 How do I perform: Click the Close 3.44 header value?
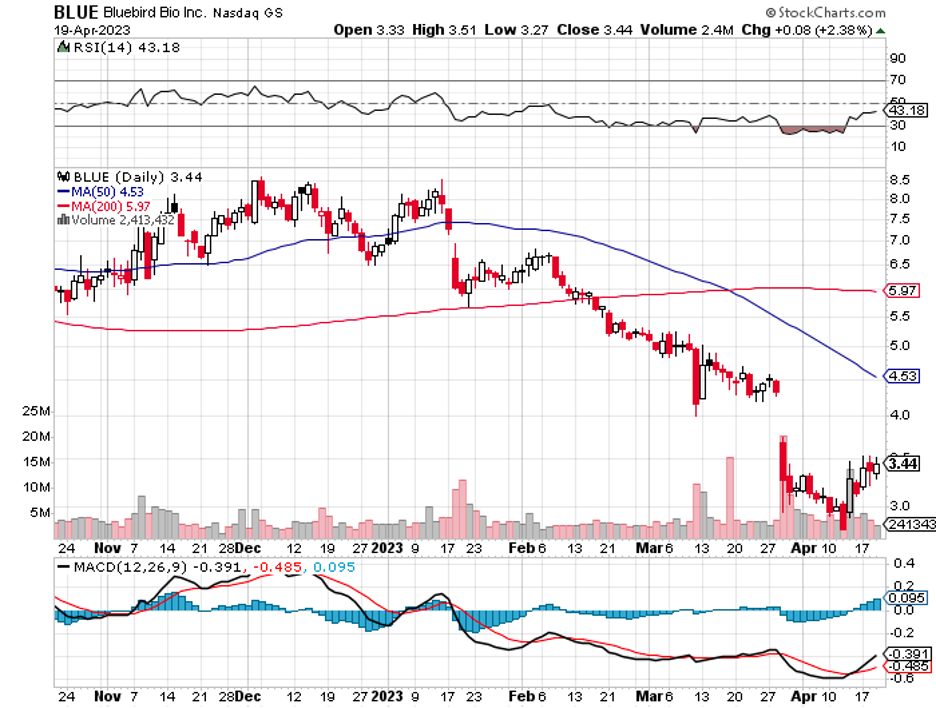(595, 30)
